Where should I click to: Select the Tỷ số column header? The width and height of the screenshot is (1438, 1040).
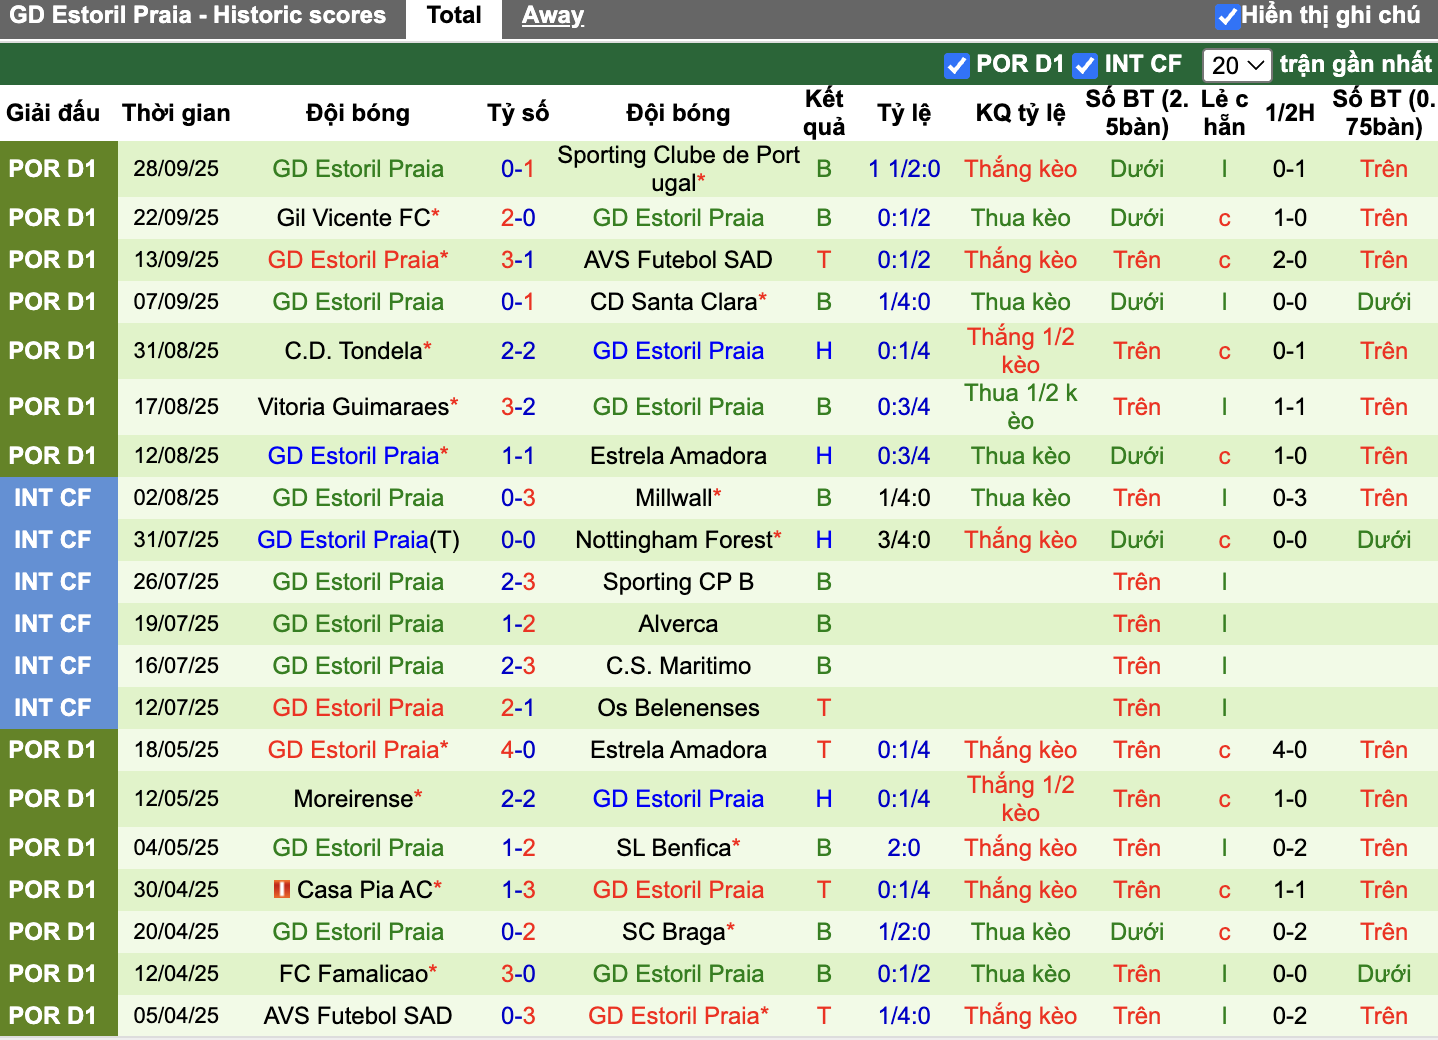click(518, 113)
